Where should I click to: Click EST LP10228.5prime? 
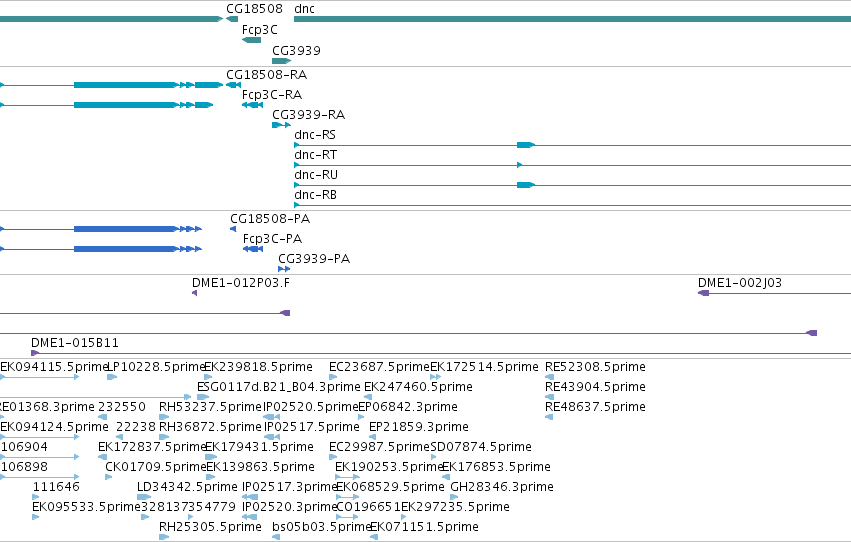(x=156, y=367)
